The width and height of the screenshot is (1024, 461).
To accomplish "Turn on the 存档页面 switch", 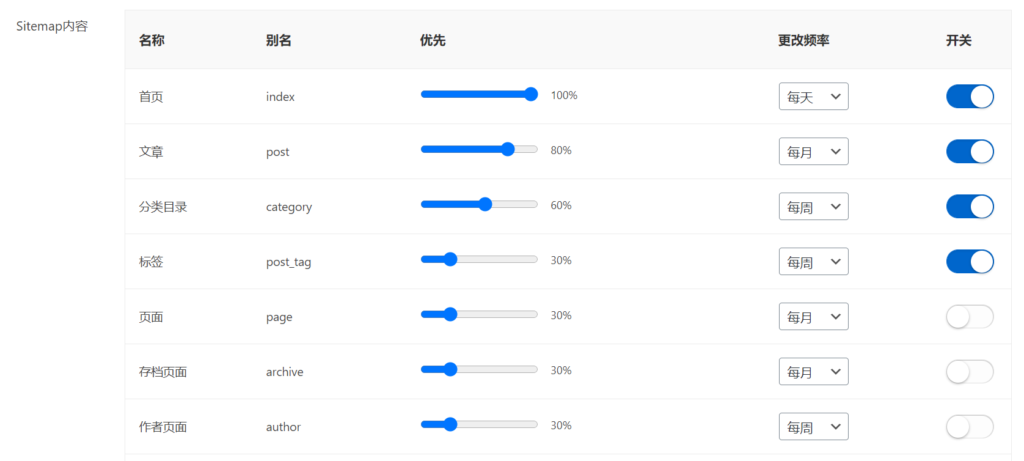I will tap(969, 371).
